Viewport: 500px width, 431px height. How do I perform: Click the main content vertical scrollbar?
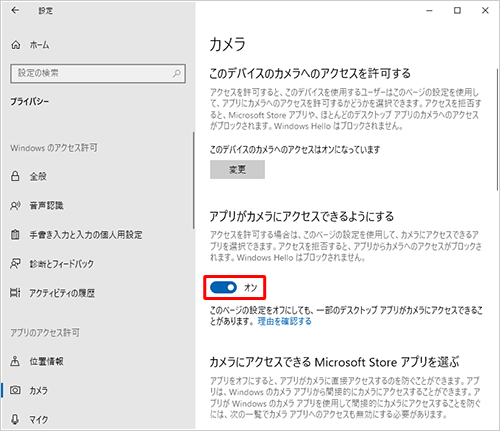coord(497,130)
